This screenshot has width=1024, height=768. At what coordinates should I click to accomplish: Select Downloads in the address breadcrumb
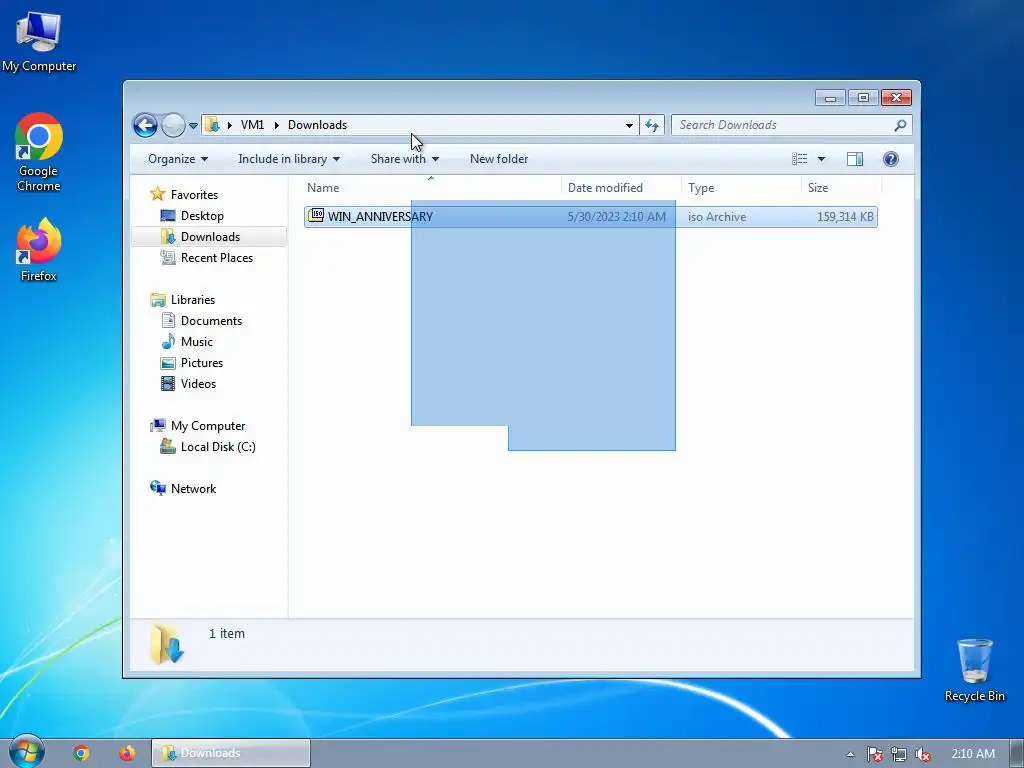coord(317,125)
